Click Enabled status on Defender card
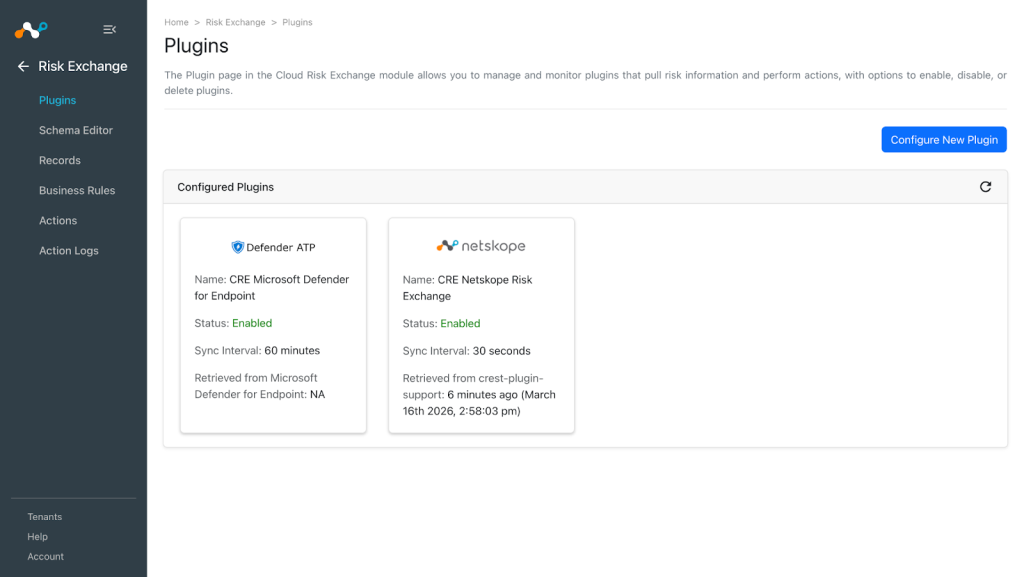The width and height of the screenshot is (1024, 577). pos(252,323)
